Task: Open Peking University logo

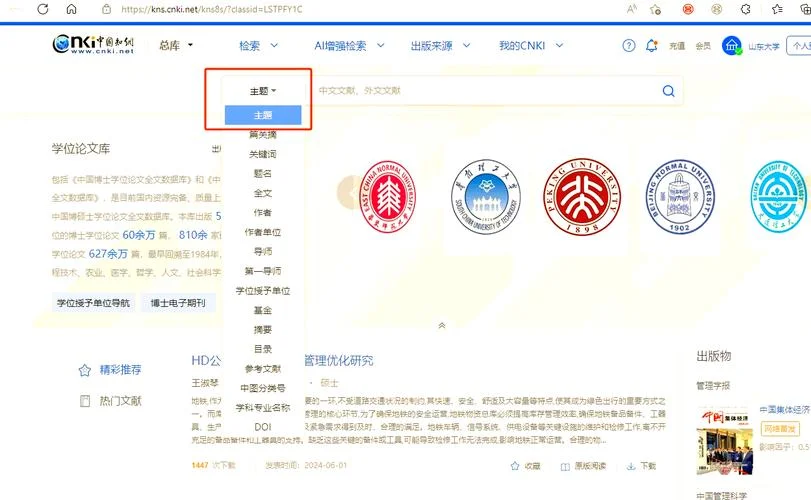Action: tap(582, 196)
